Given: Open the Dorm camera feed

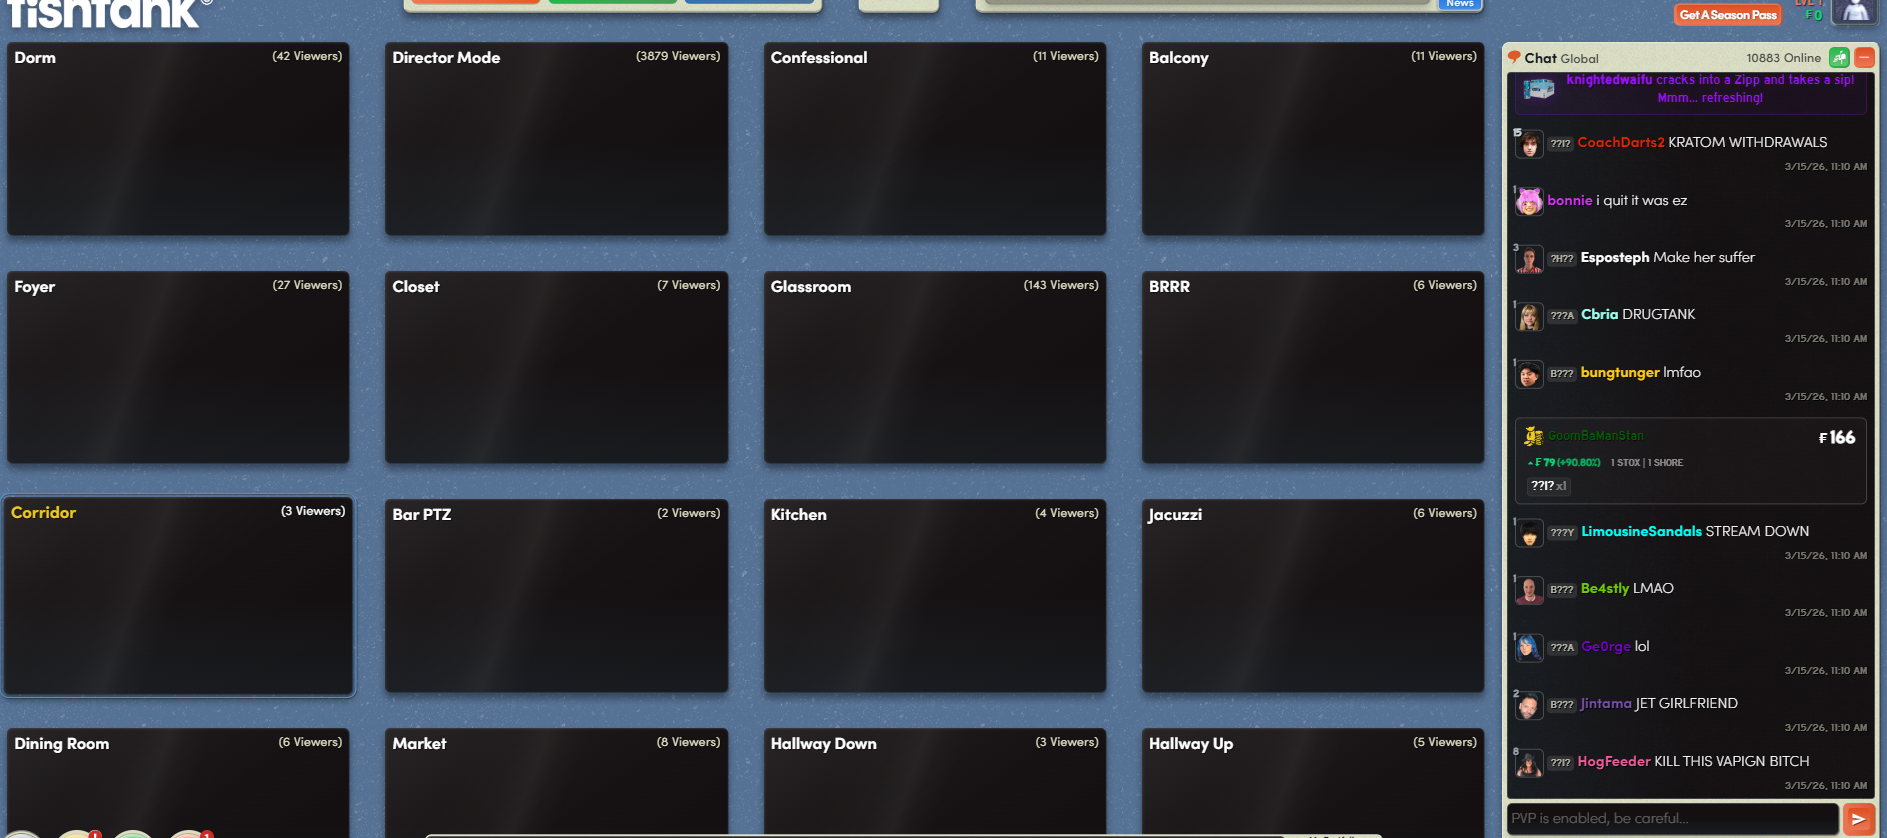Looking at the screenshot, I should pyautogui.click(x=178, y=139).
